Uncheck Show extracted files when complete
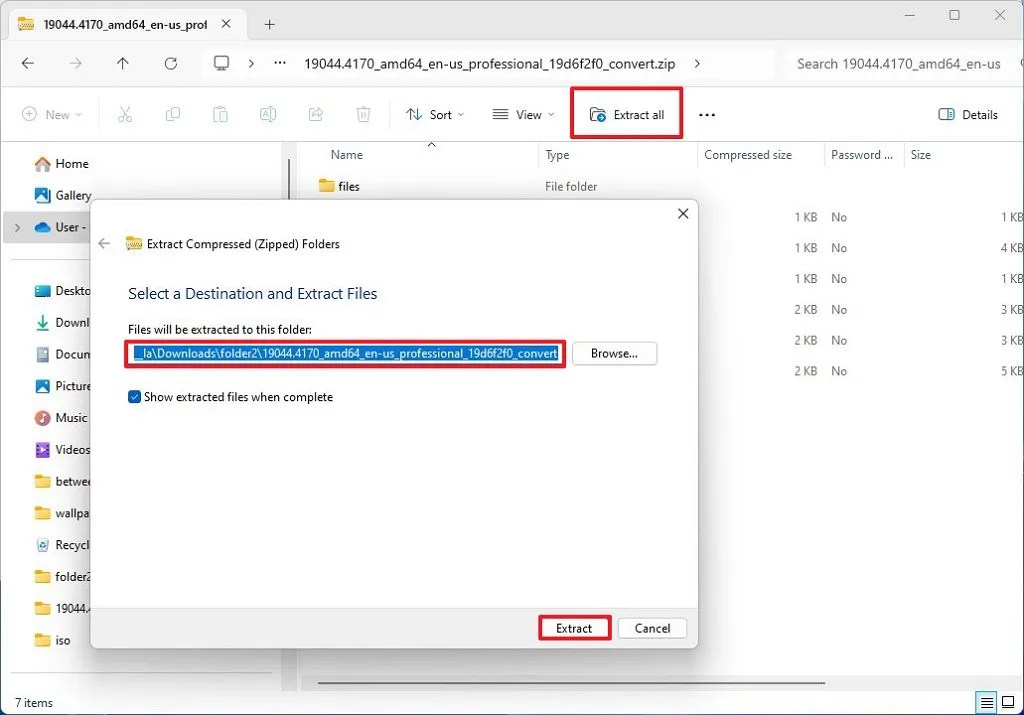This screenshot has width=1024, height=715. (x=134, y=396)
